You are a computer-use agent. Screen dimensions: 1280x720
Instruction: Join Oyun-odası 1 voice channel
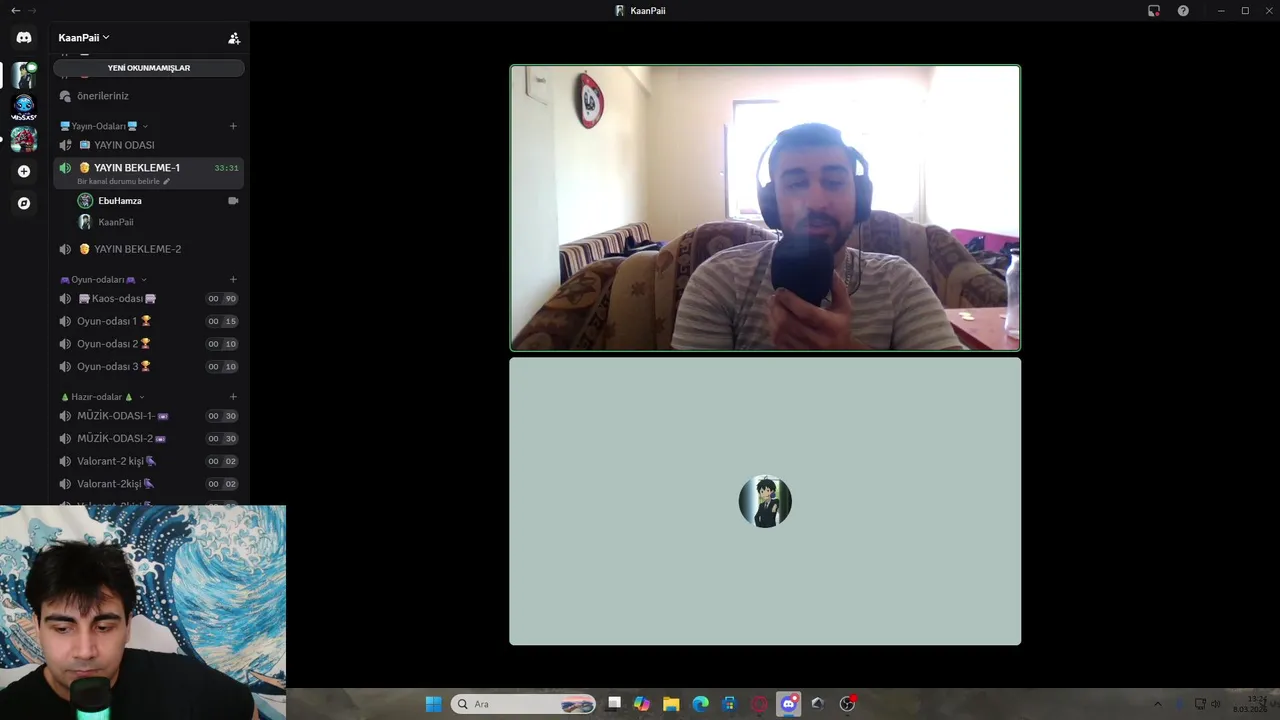pyautogui.click(x=149, y=321)
